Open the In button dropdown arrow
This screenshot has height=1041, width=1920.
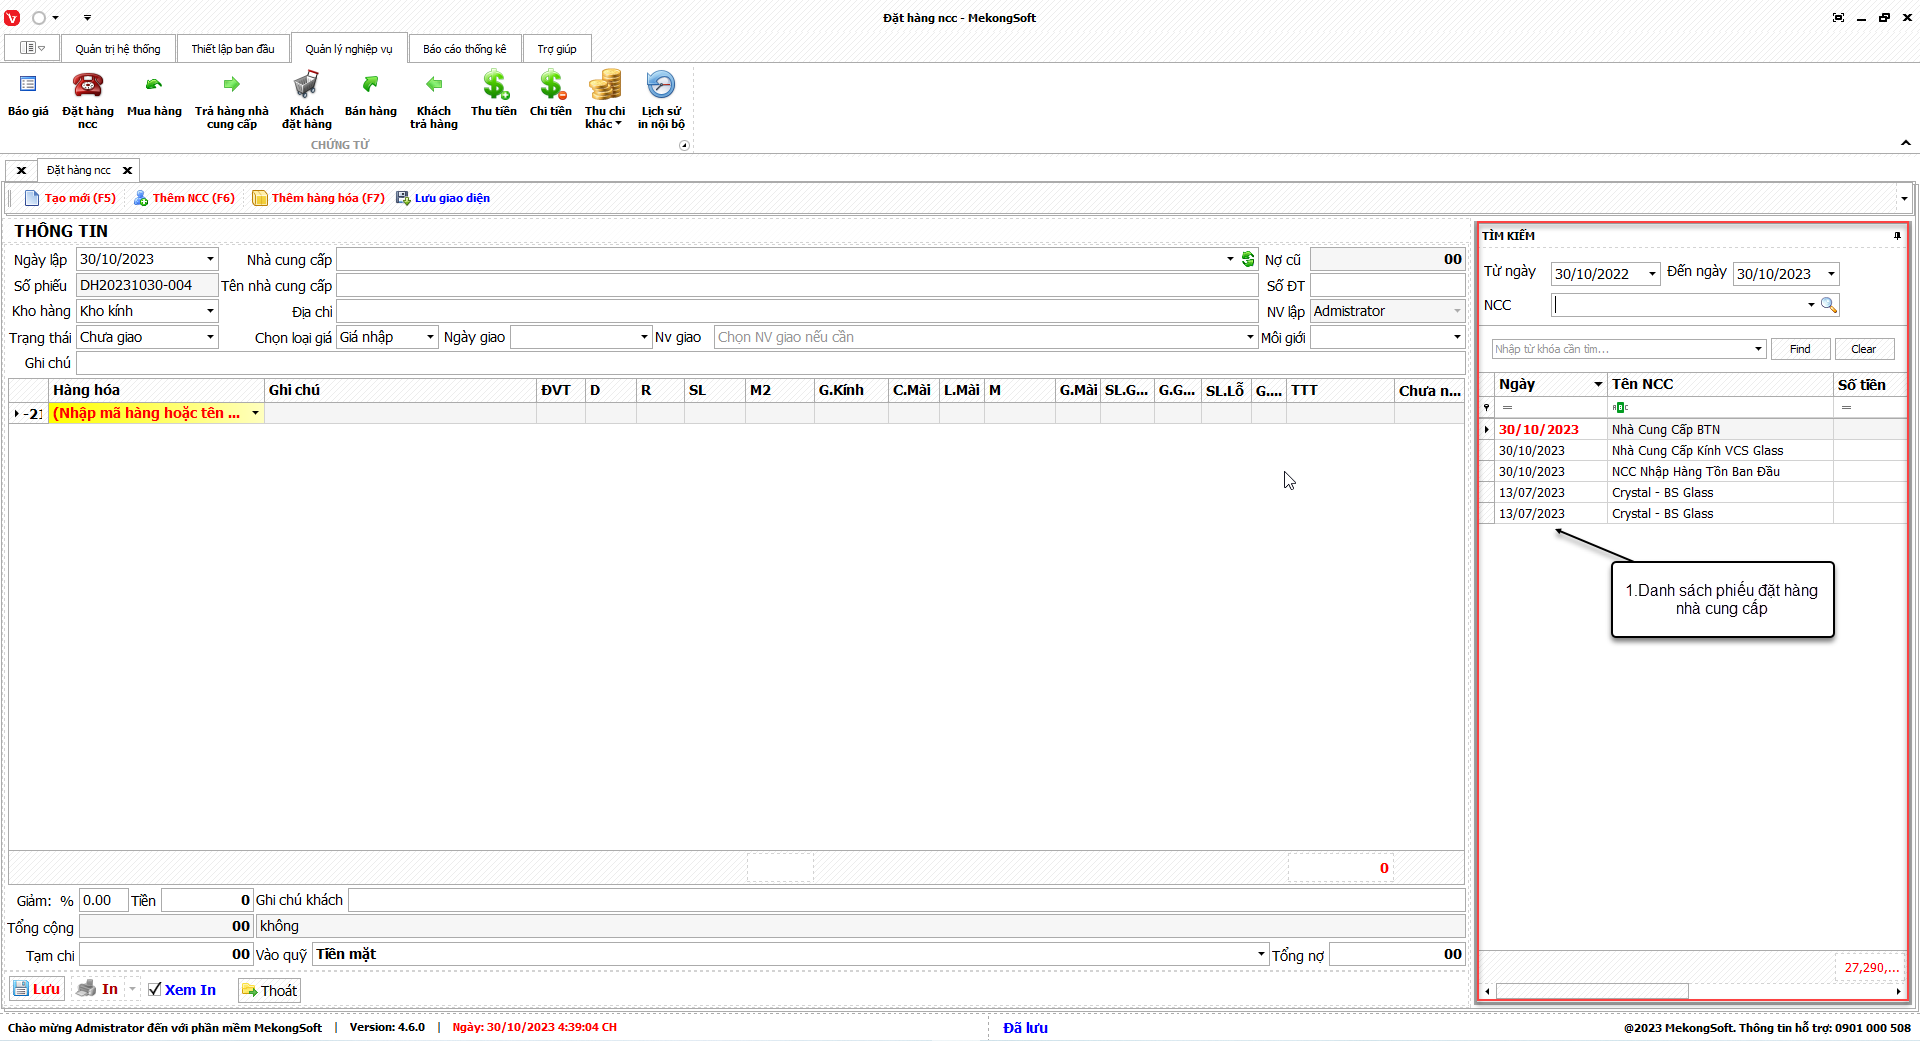coord(132,989)
